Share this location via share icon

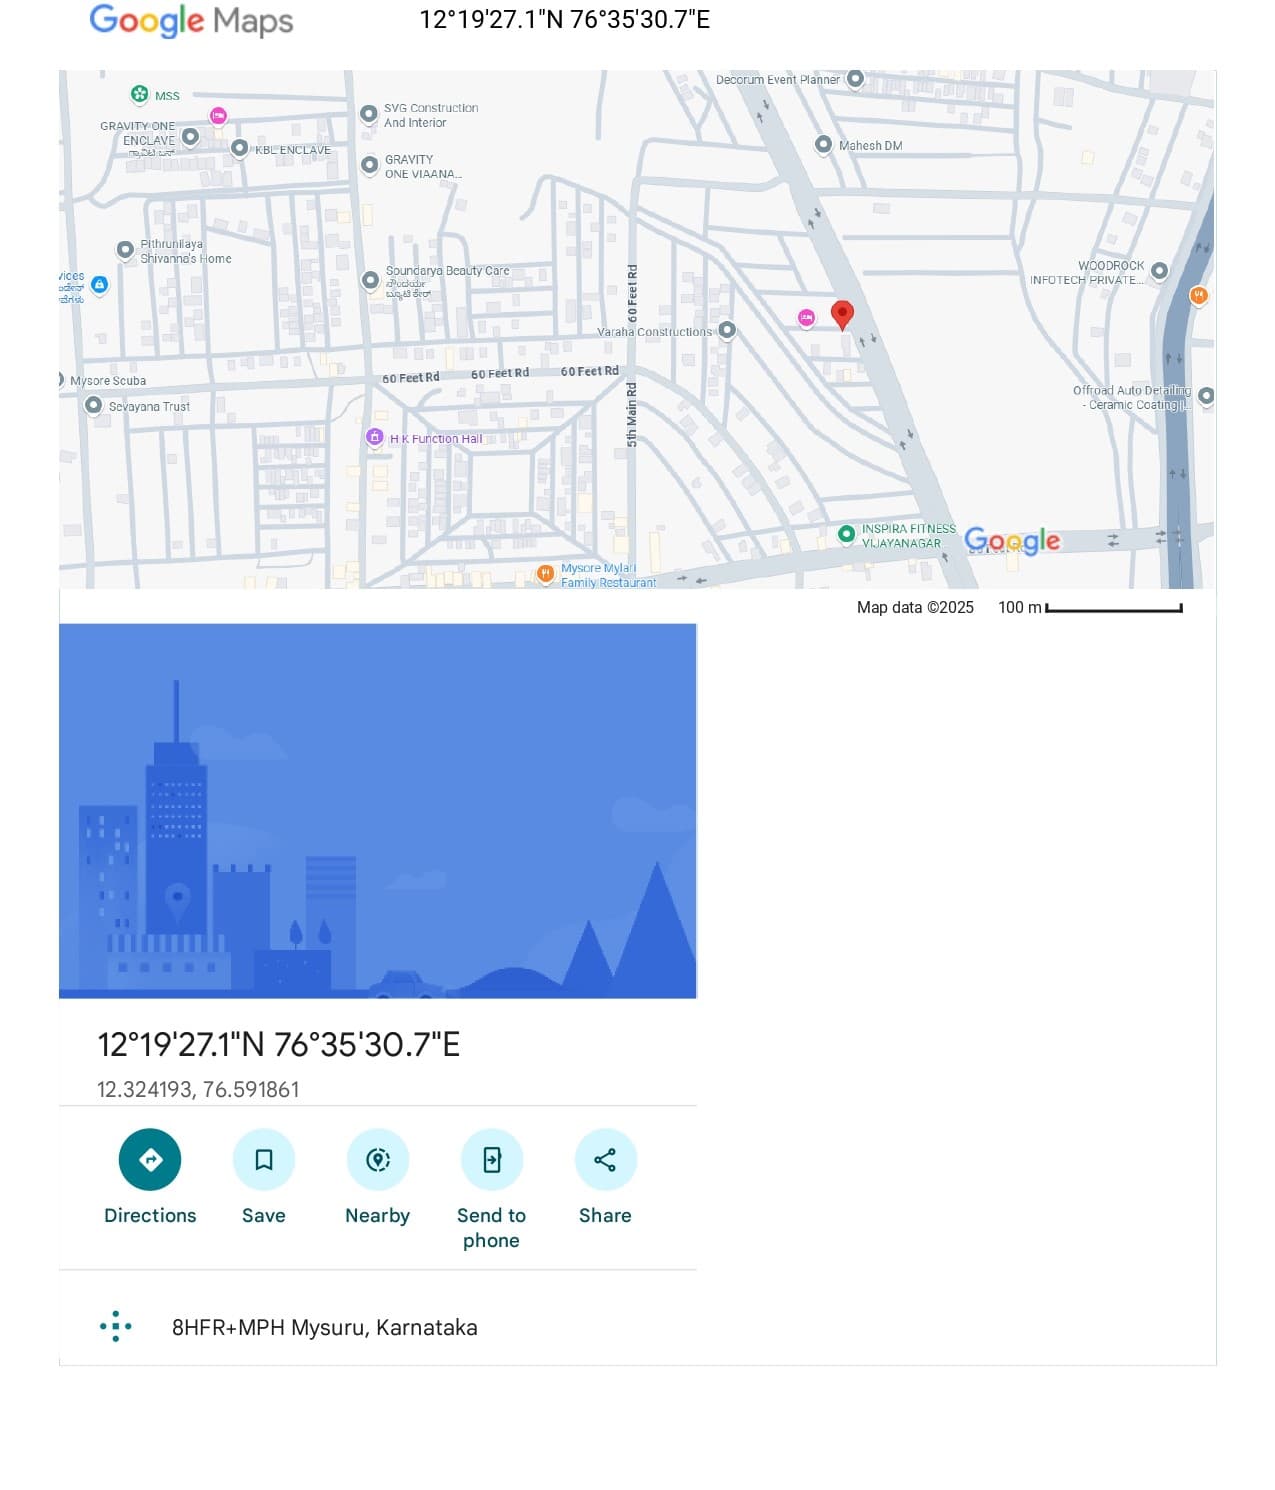click(x=605, y=1159)
